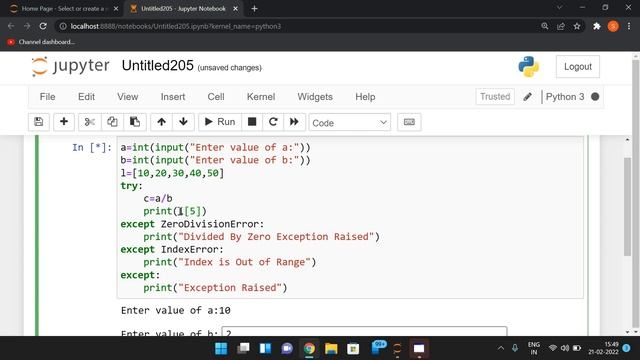Viewport: 640px width, 360px height.
Task: Show hidden system tray icons
Action: click(500, 348)
